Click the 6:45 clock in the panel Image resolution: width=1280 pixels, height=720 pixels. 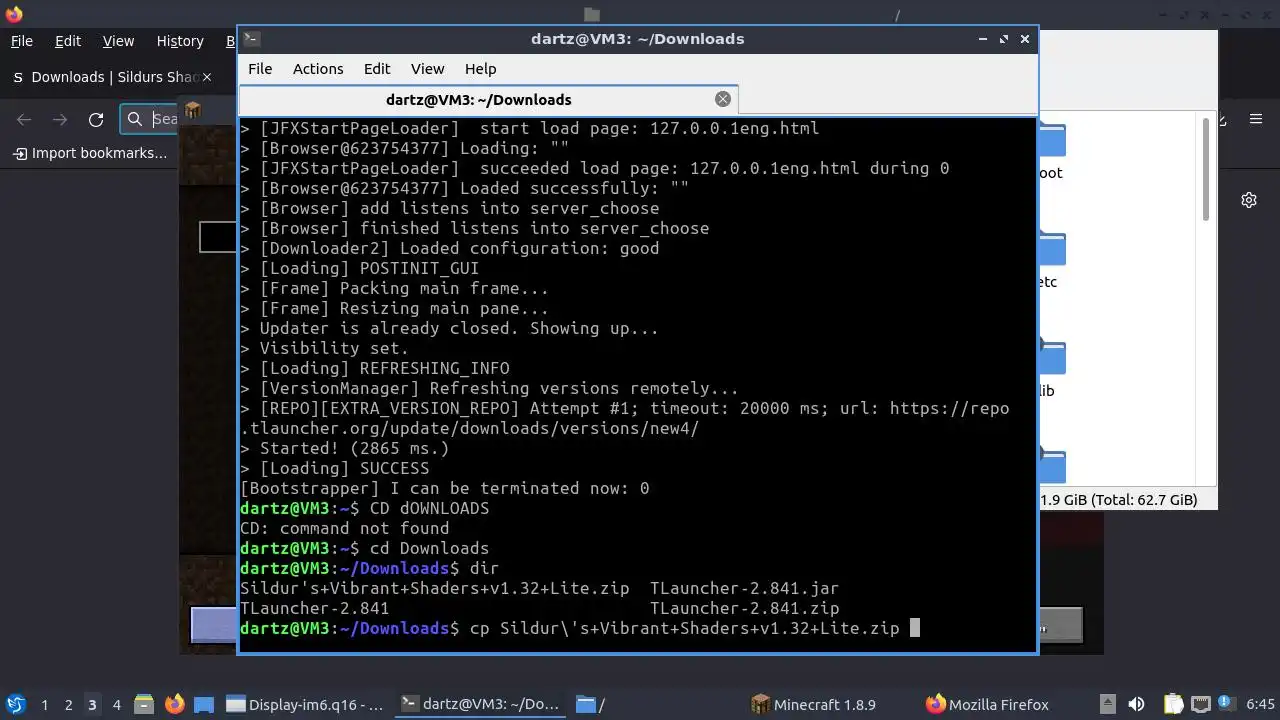click(1260, 704)
